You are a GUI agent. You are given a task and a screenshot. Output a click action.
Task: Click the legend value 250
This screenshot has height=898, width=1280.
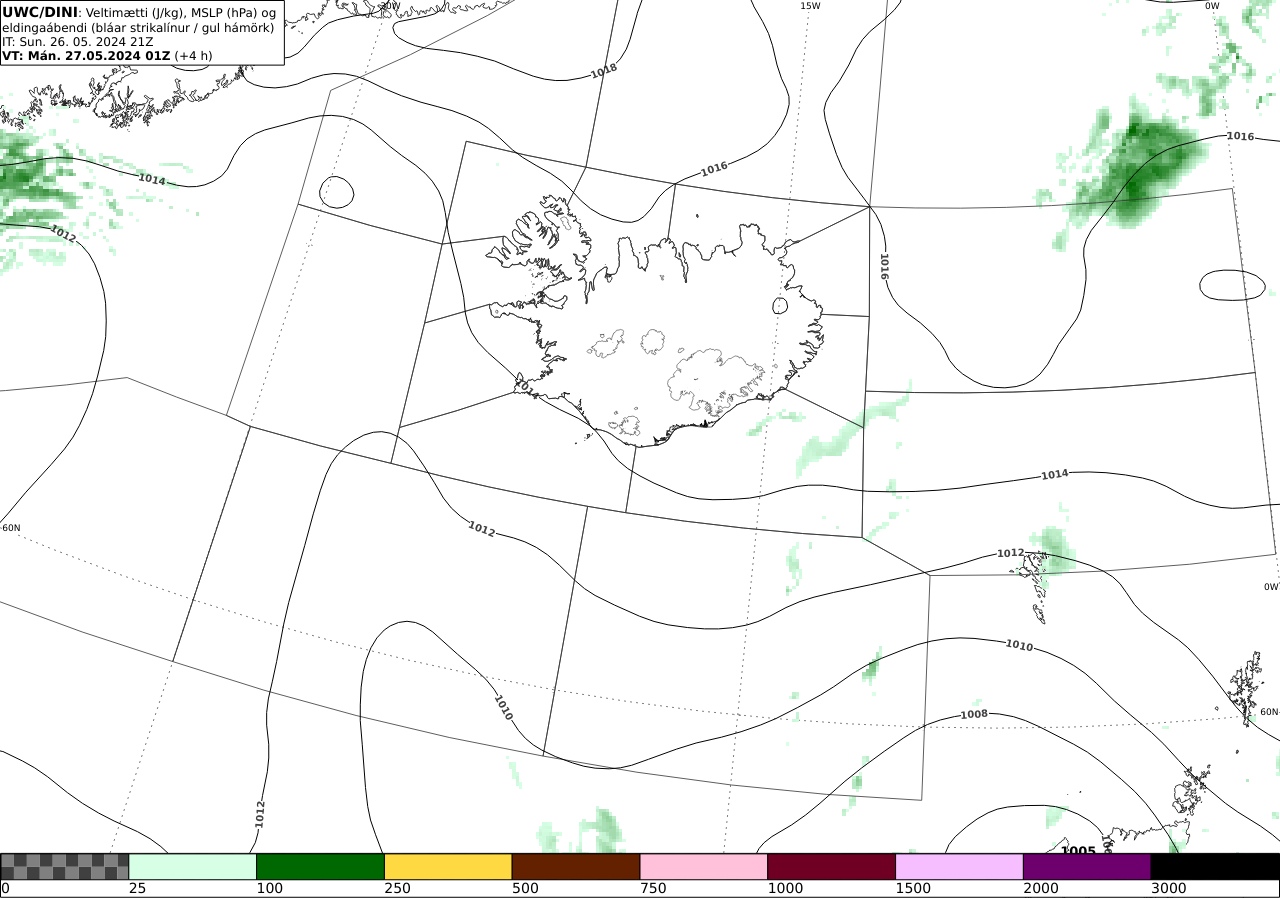coord(397,888)
